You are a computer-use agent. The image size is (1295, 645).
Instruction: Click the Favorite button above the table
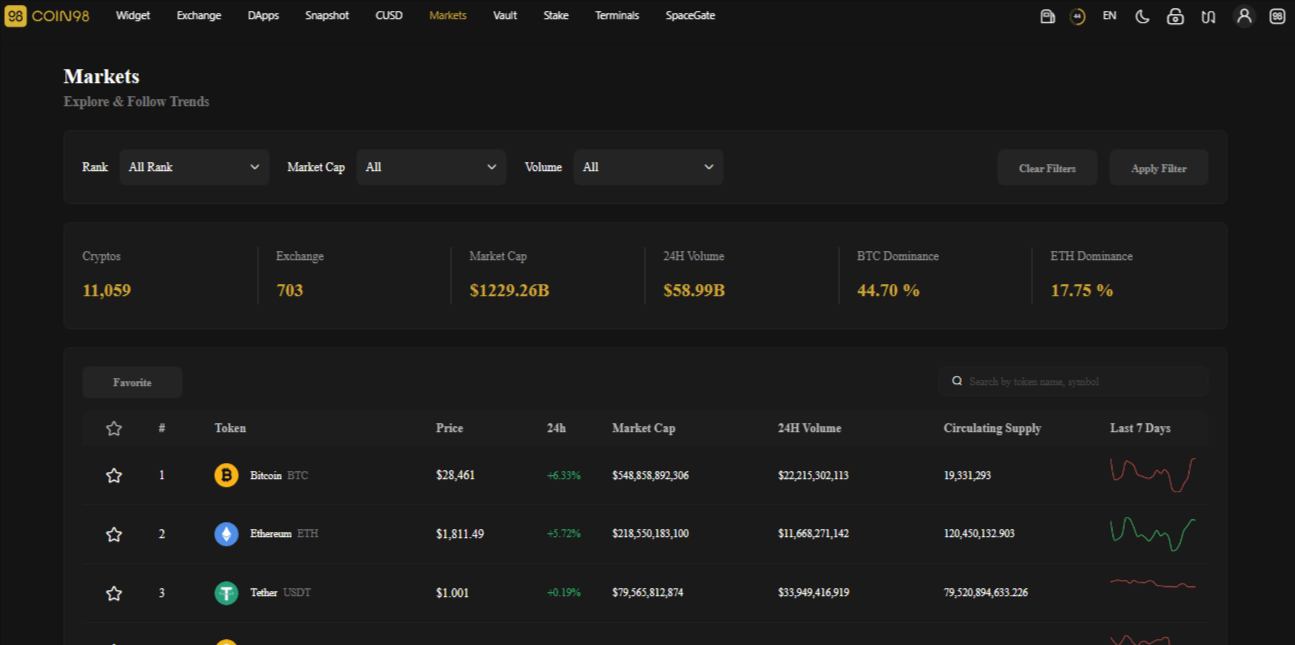pyautogui.click(x=132, y=382)
